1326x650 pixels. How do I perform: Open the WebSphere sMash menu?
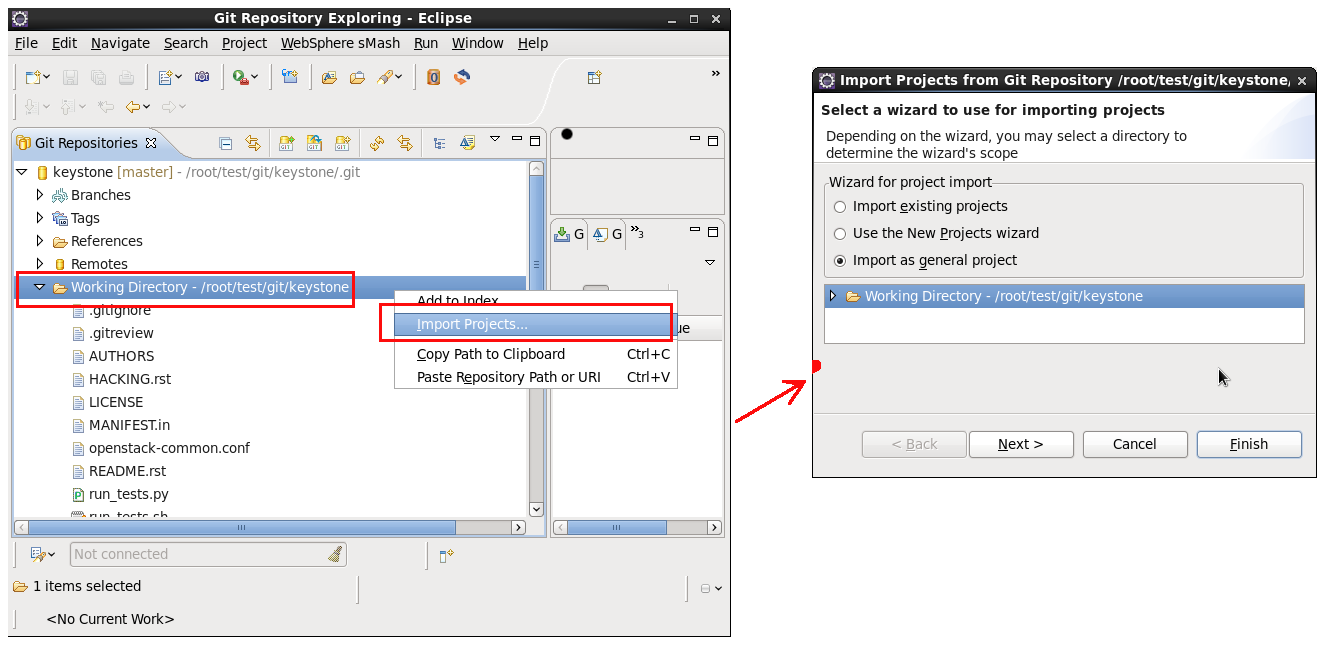click(340, 43)
